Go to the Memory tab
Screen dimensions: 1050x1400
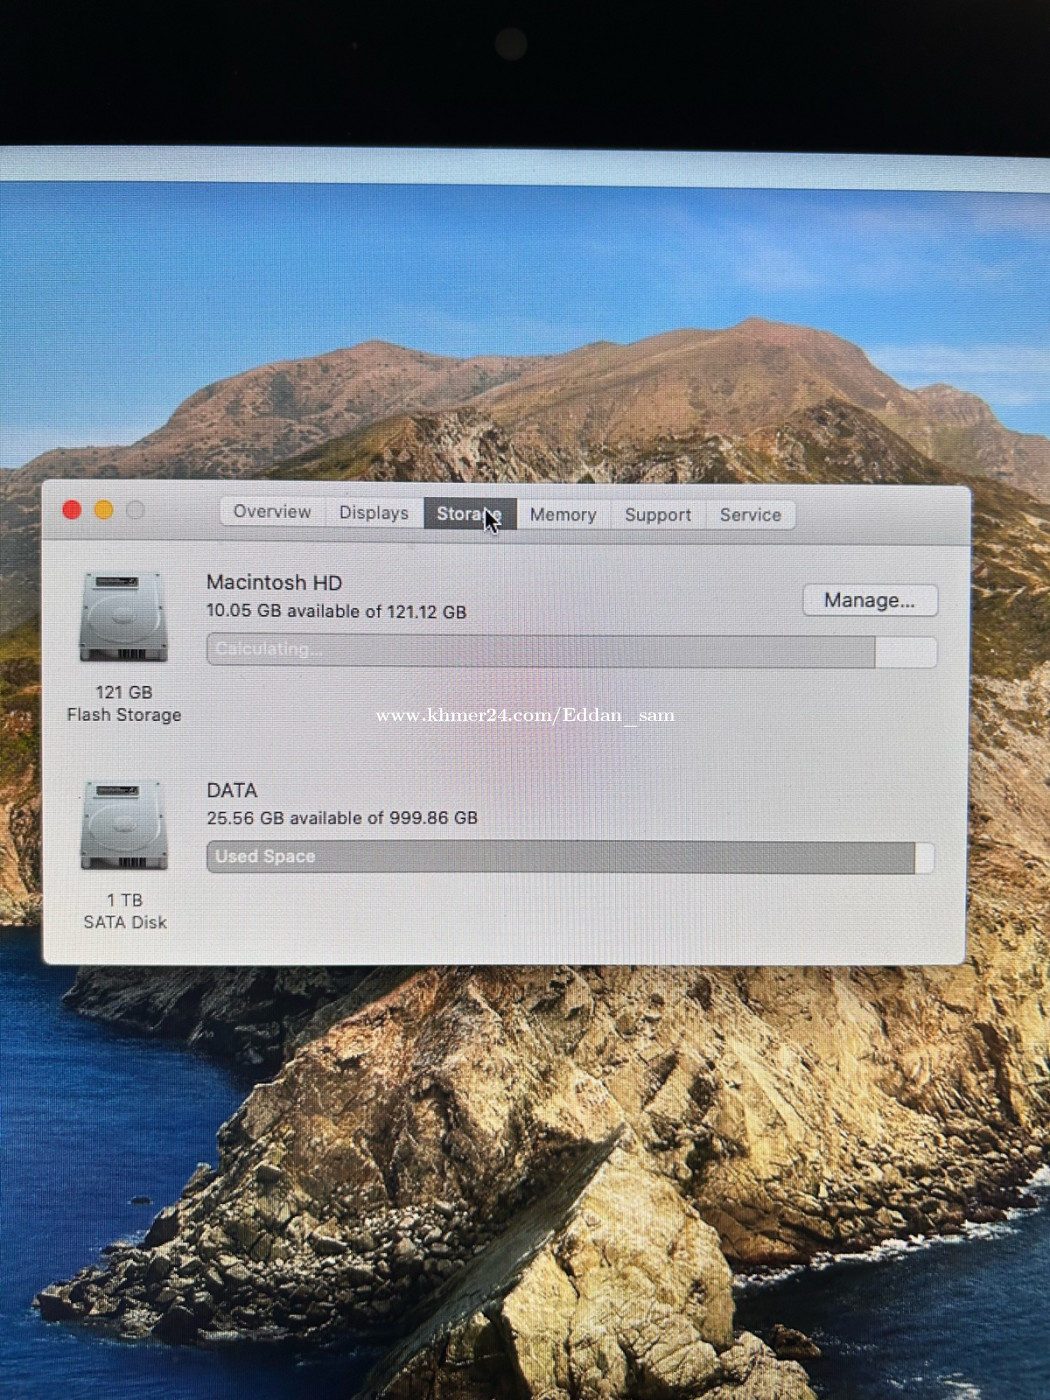tap(563, 514)
